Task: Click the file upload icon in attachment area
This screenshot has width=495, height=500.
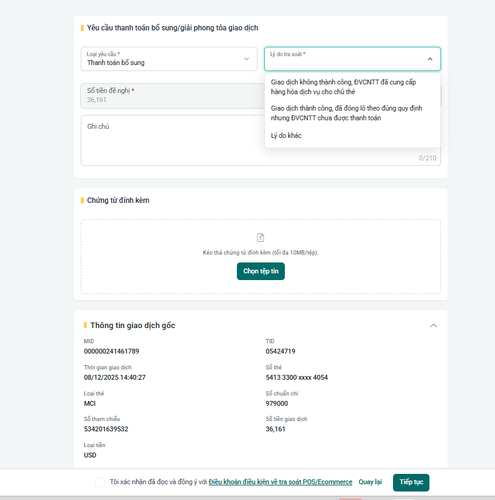Action: [x=260, y=237]
